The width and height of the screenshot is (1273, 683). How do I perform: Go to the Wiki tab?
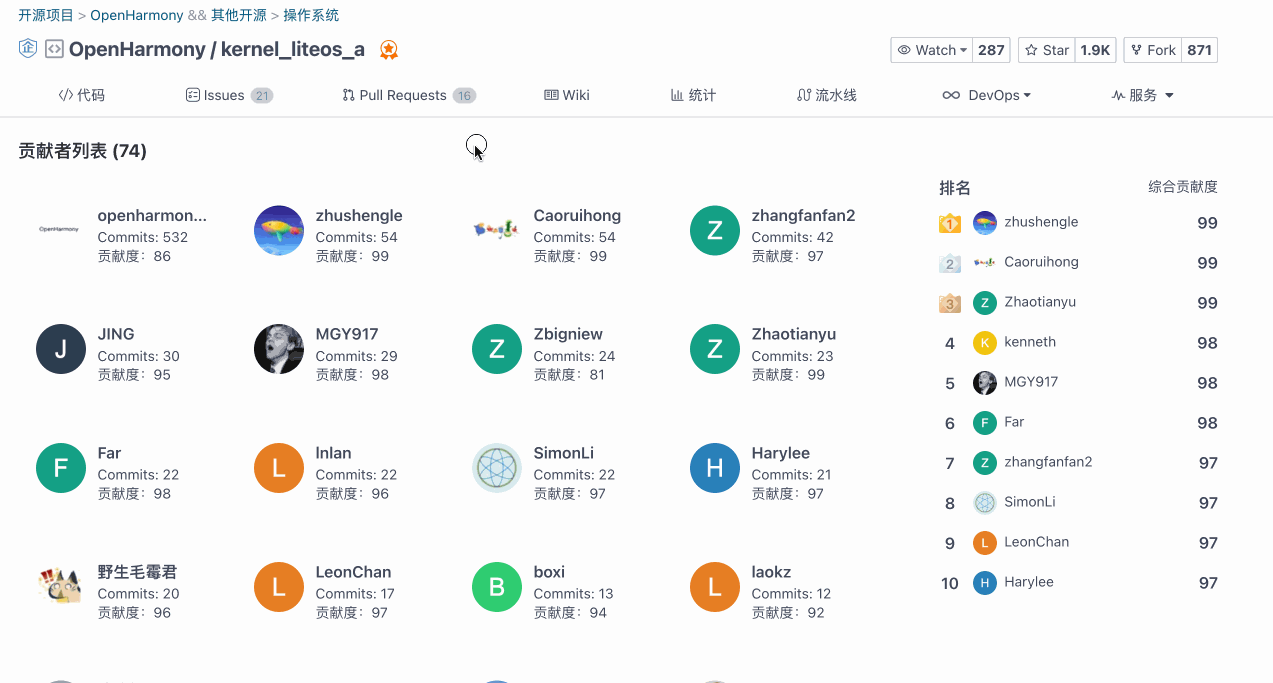[567, 95]
